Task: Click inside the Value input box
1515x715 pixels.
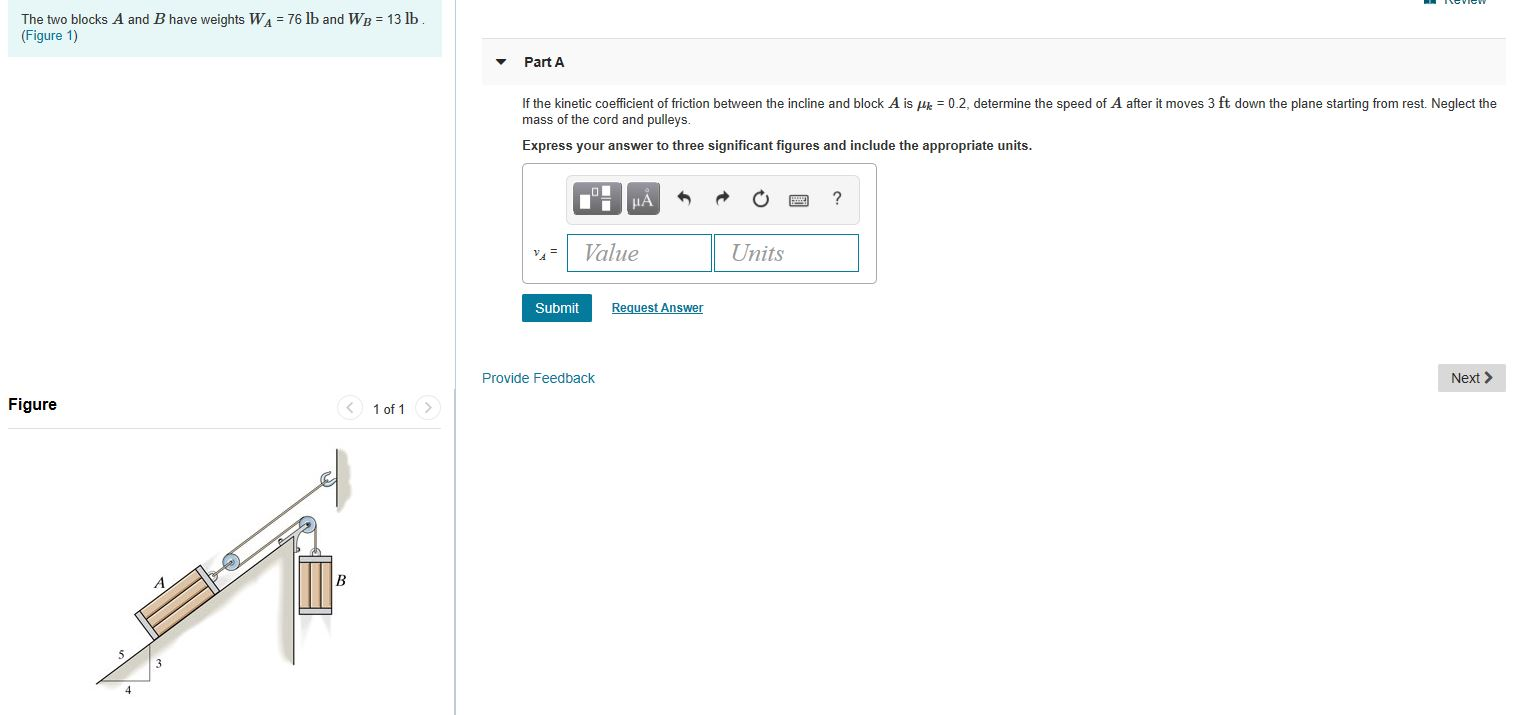Action: pyautogui.click(x=638, y=252)
